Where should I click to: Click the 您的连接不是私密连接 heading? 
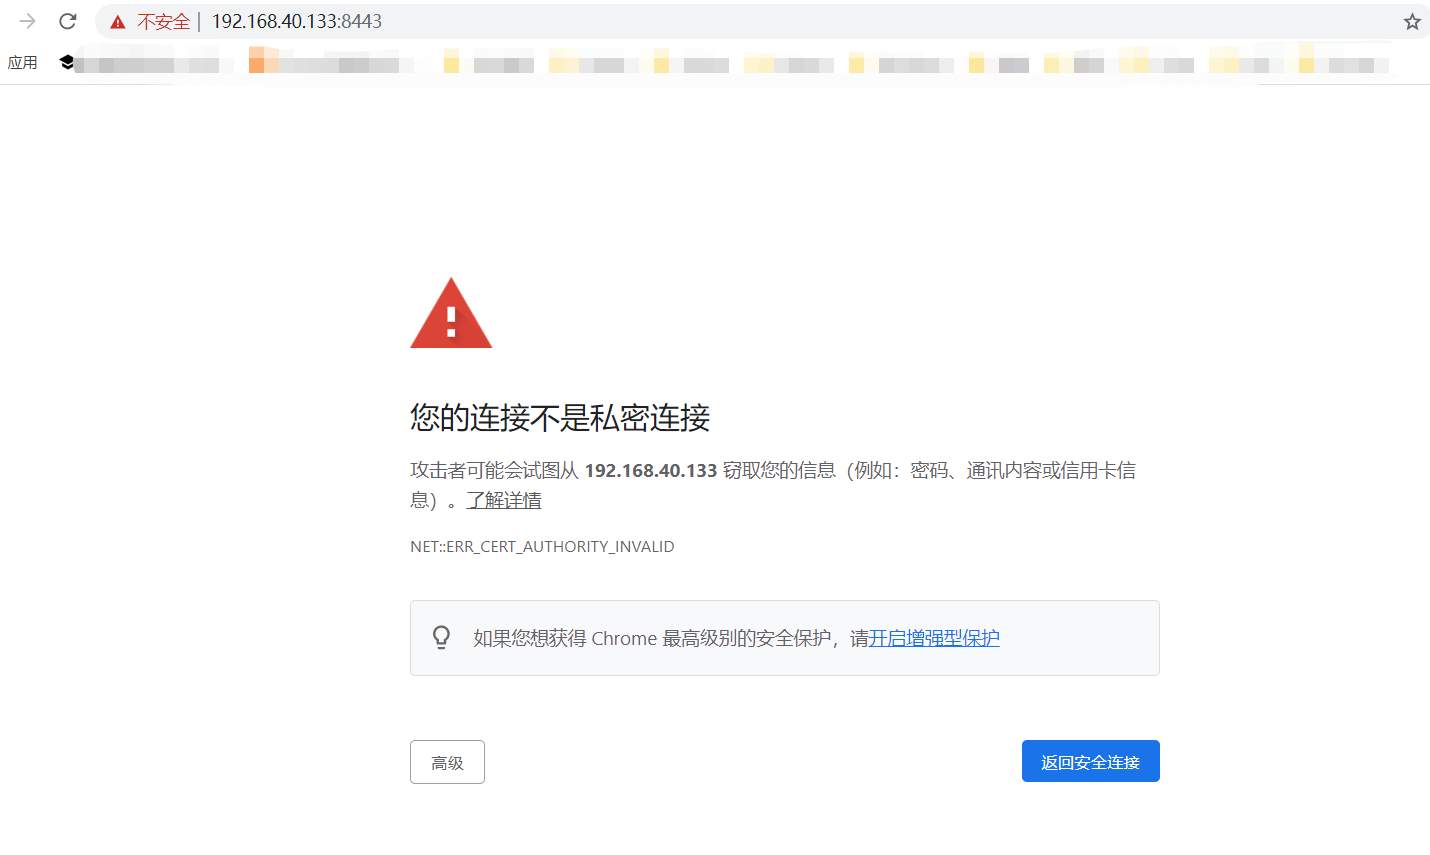pos(560,417)
